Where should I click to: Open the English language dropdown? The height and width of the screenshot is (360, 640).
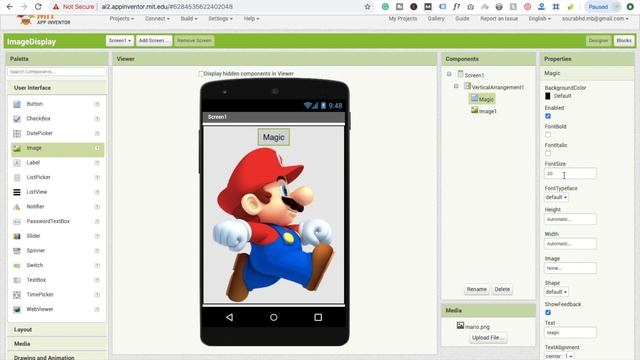[540, 19]
